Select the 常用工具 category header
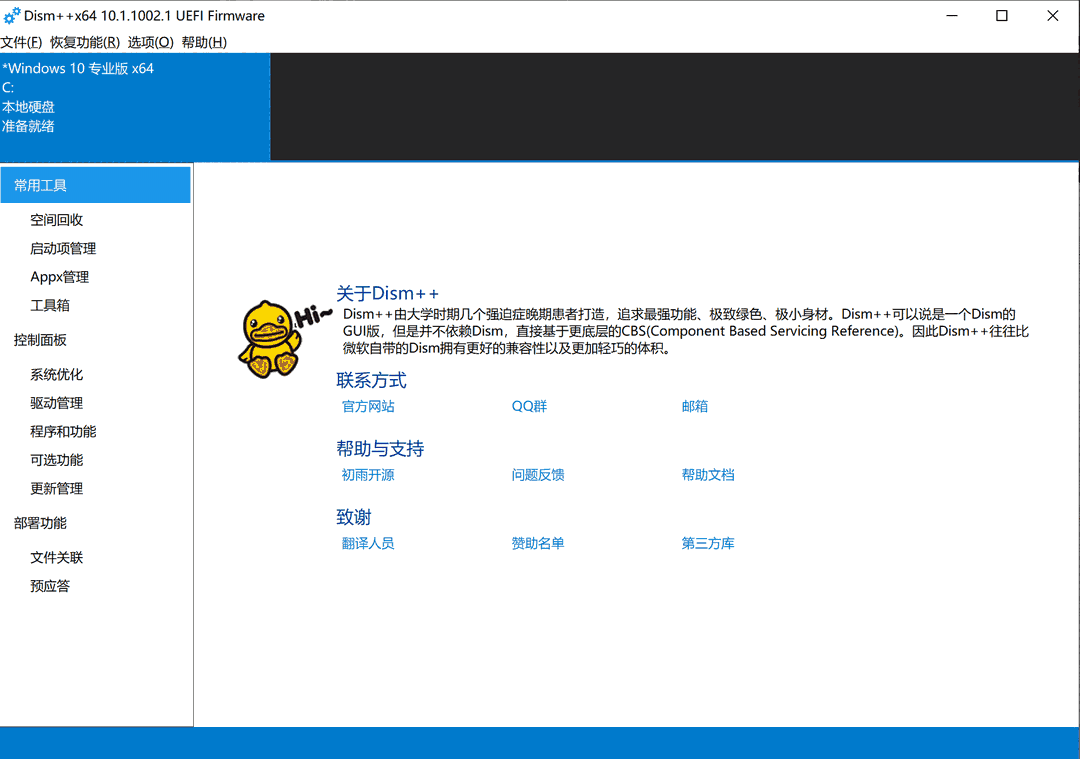The width and height of the screenshot is (1080, 759). 96,185
